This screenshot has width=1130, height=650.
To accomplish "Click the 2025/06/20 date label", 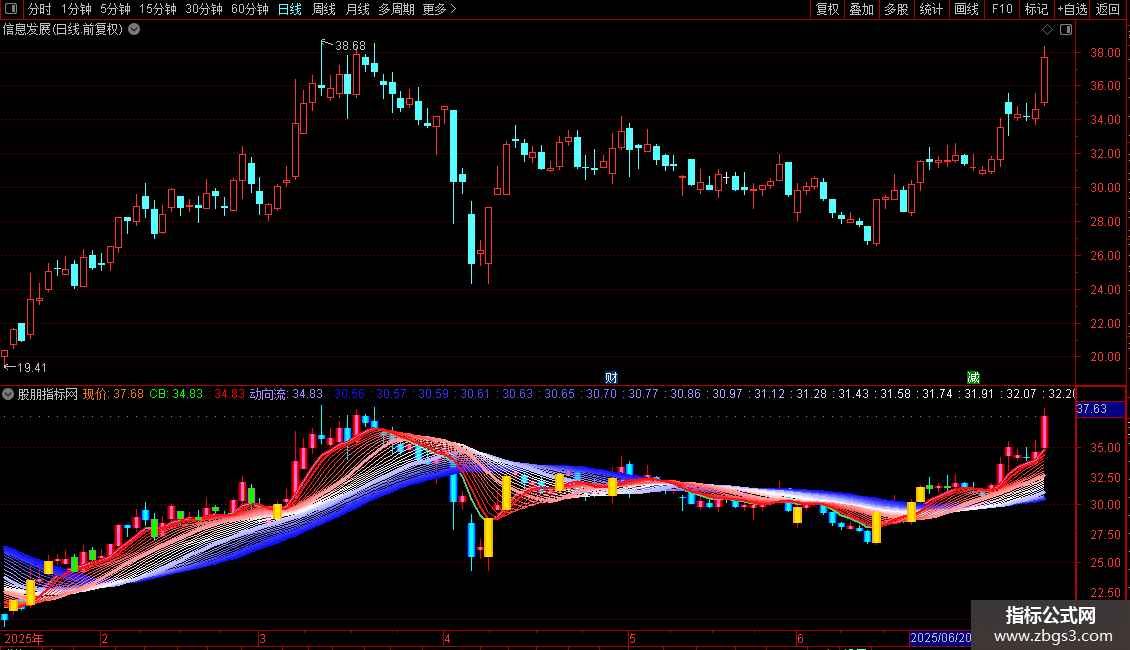I will click(940, 638).
